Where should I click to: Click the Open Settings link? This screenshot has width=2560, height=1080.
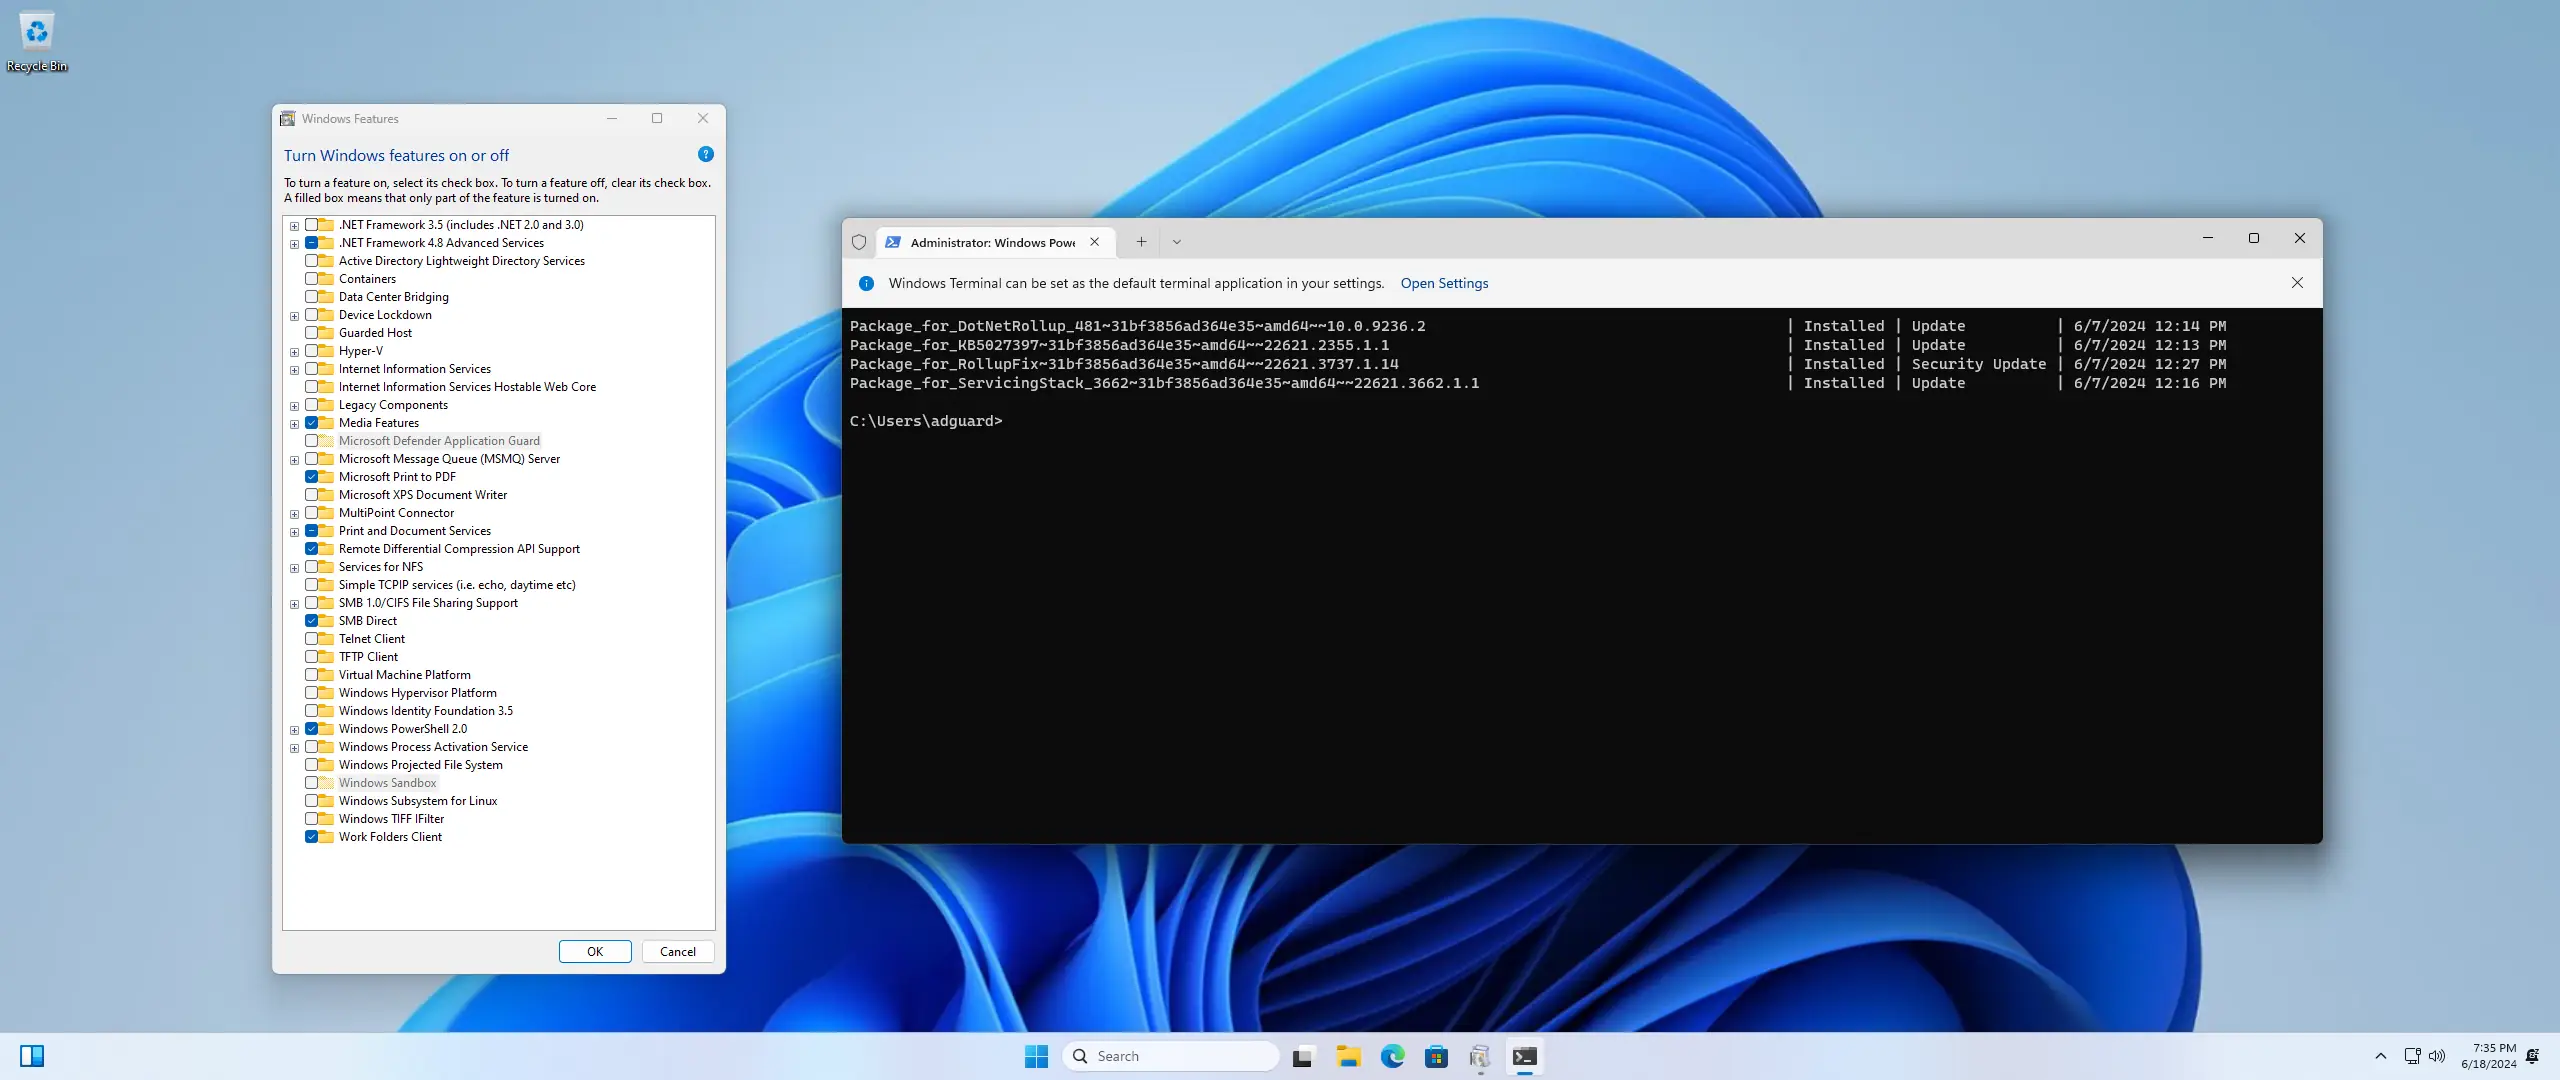coord(1443,283)
